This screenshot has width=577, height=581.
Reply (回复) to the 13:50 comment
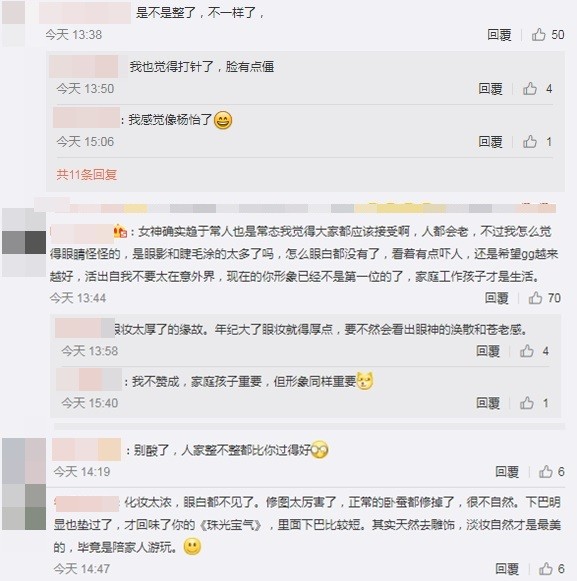490,89
